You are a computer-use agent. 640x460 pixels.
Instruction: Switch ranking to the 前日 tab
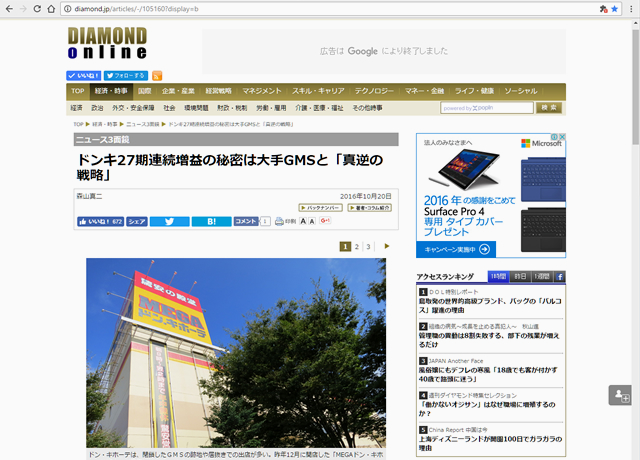coord(520,276)
